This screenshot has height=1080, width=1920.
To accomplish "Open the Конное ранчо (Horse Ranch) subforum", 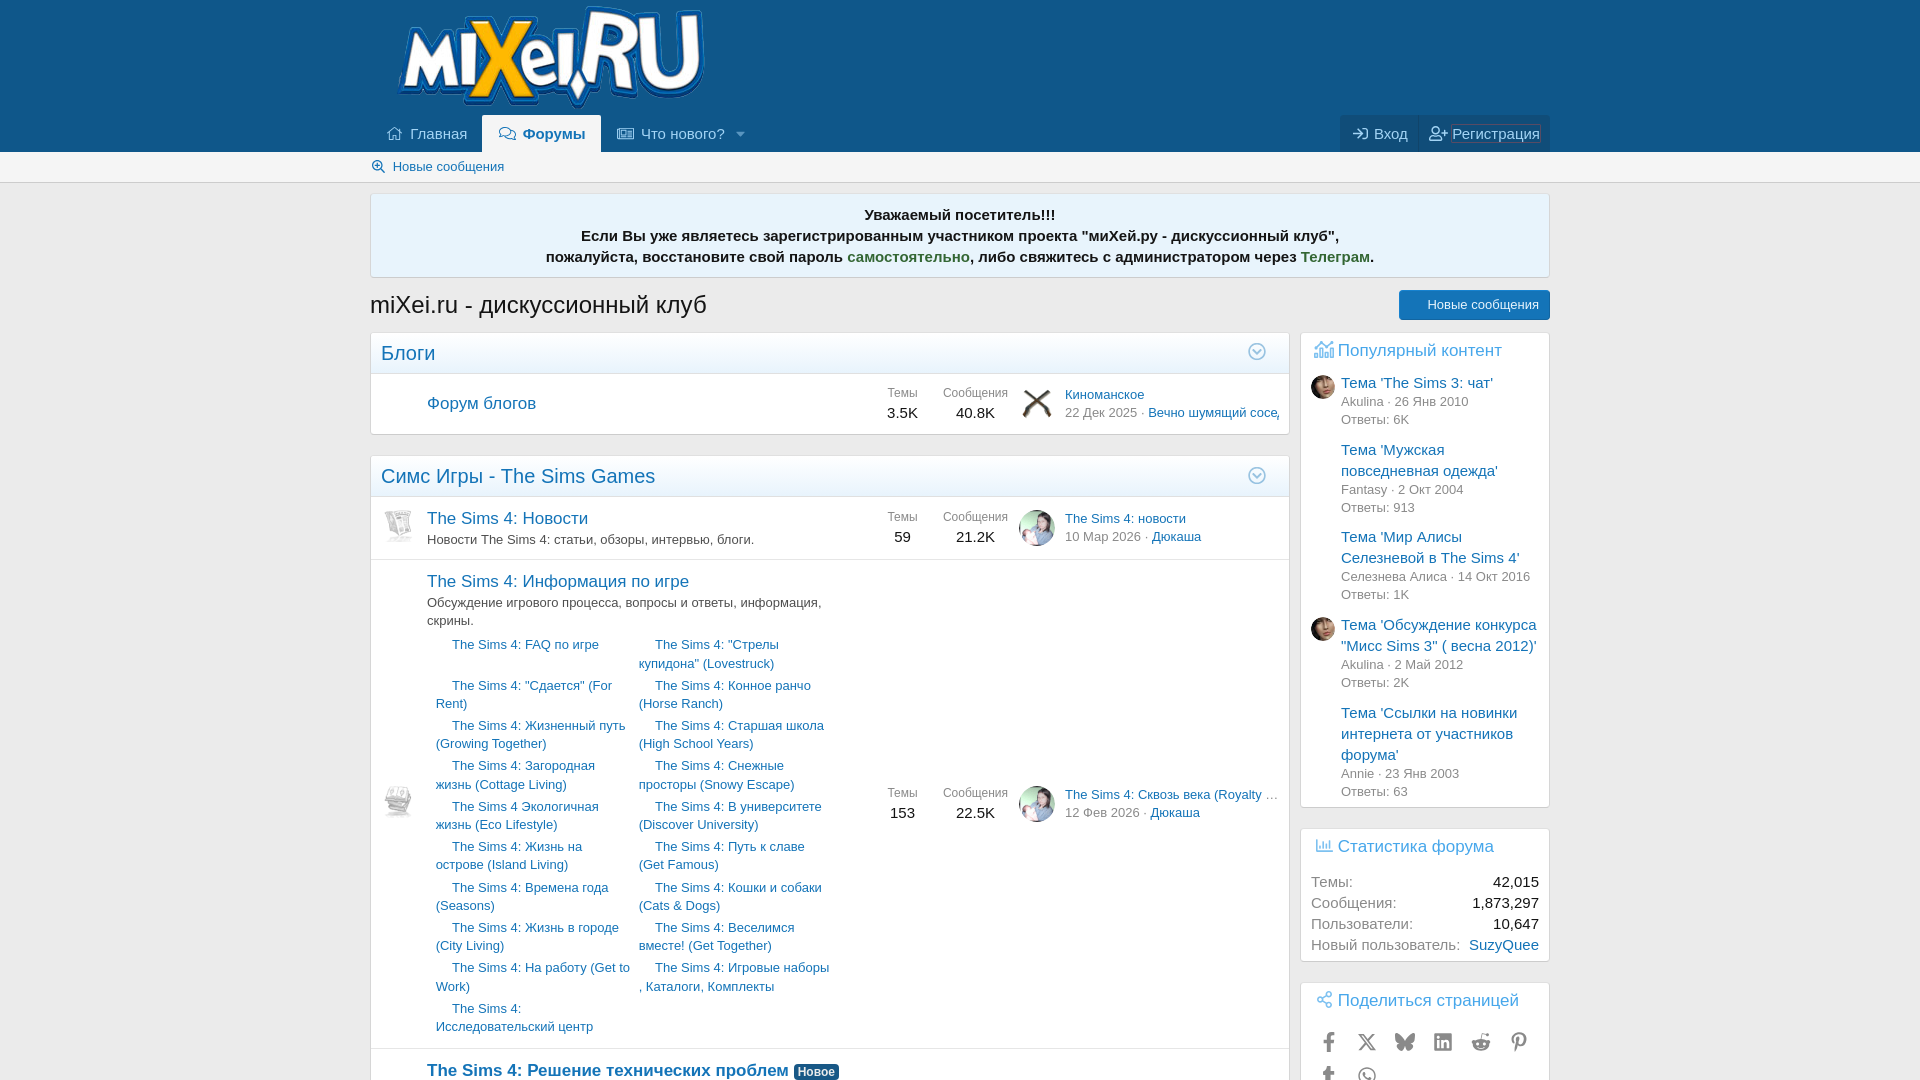I will coord(725,695).
